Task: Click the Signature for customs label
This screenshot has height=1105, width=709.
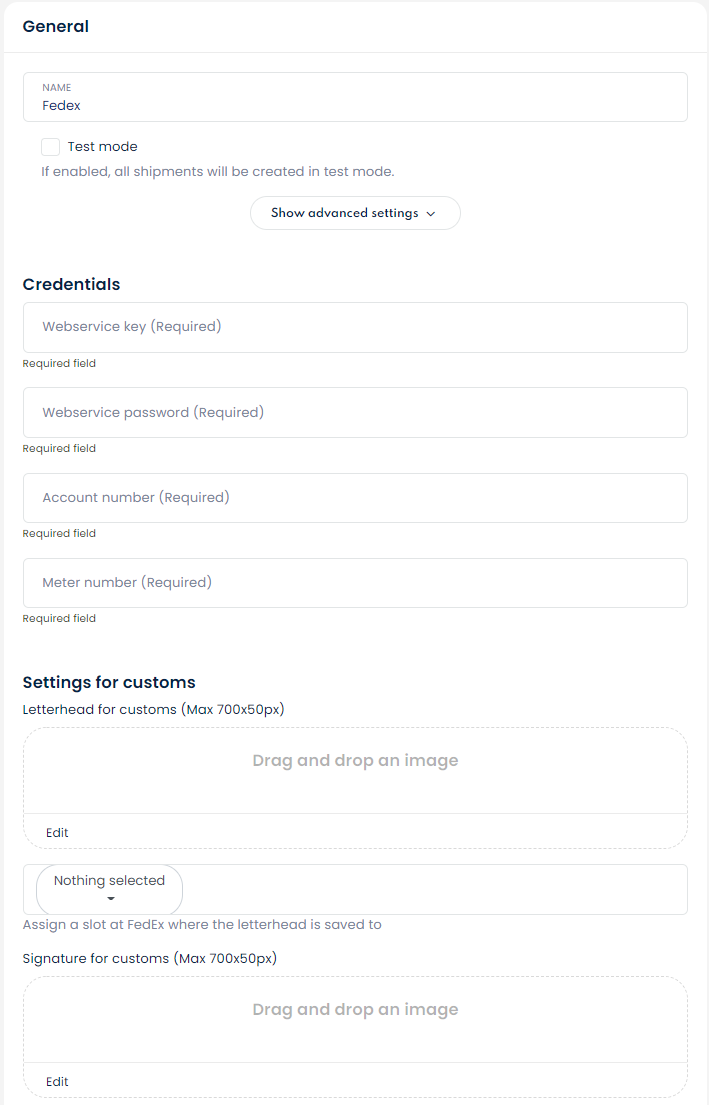Action: [149, 958]
